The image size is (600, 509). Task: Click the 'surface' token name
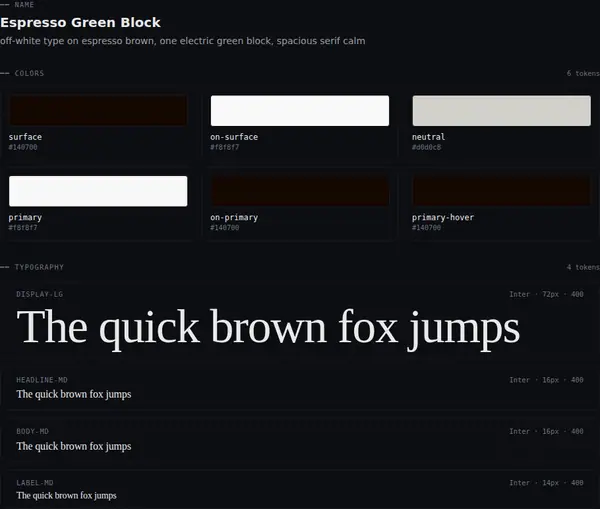pyautogui.click(x=25, y=137)
